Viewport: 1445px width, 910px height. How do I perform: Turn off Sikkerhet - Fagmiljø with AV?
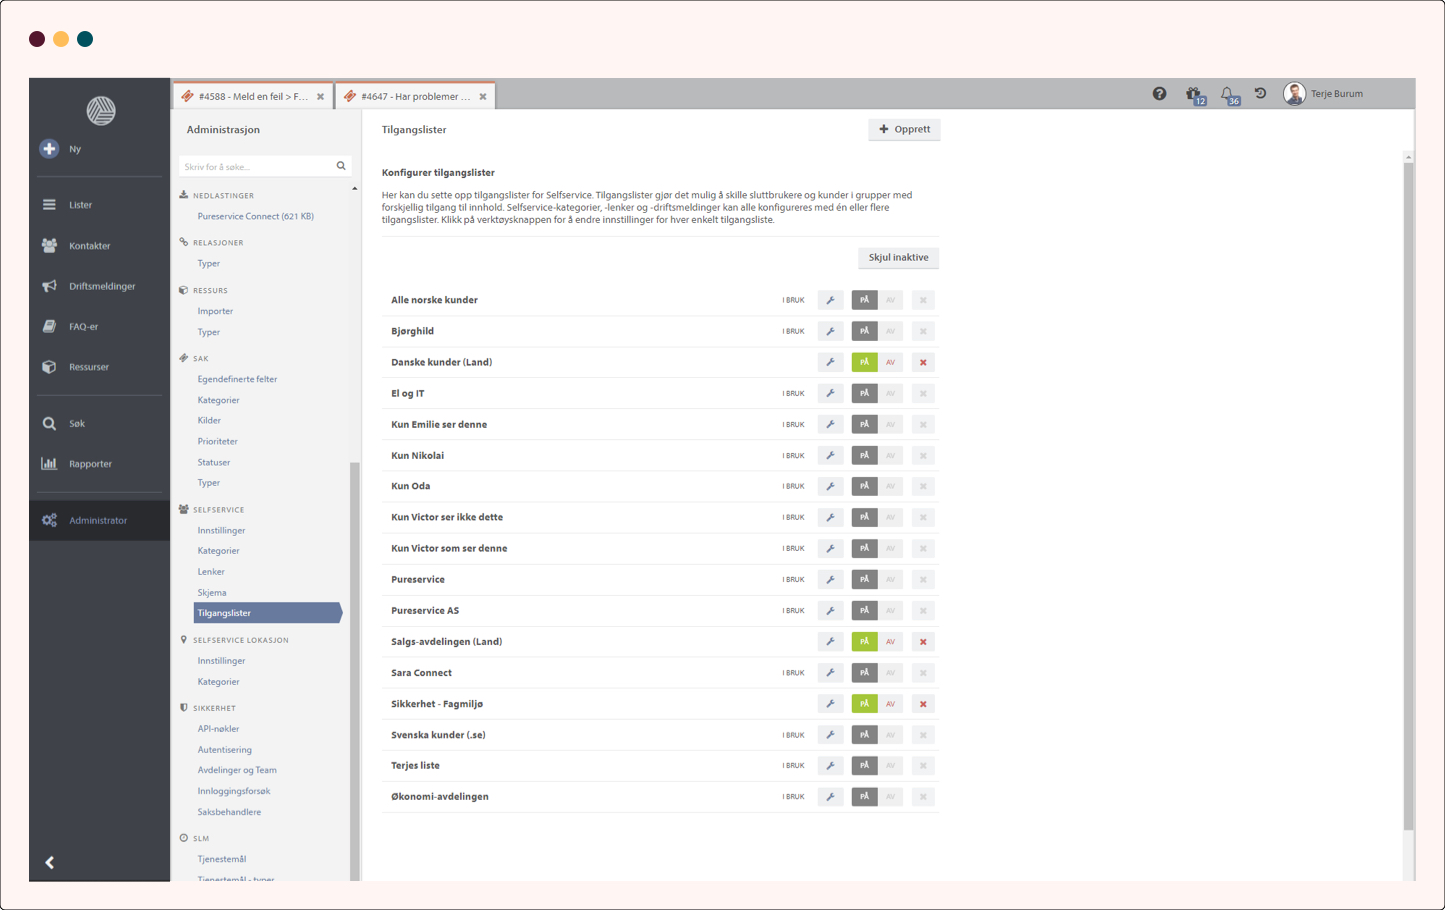pos(890,704)
